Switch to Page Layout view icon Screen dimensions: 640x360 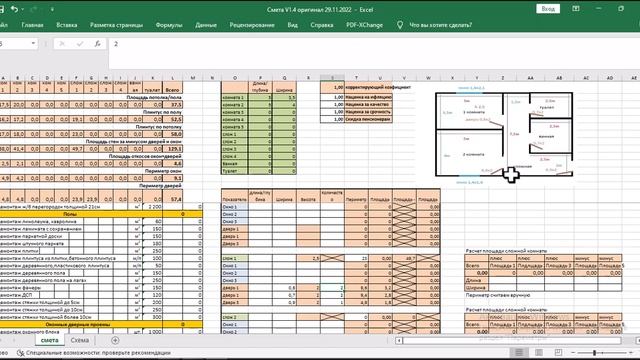539,352
